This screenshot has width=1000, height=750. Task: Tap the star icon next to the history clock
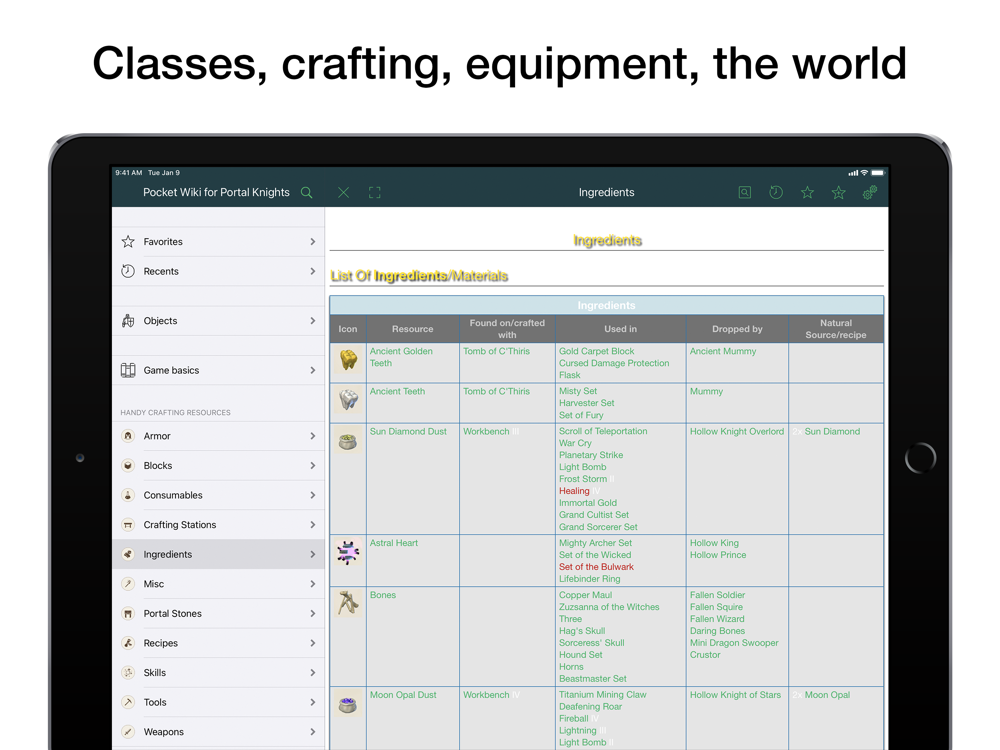(807, 193)
